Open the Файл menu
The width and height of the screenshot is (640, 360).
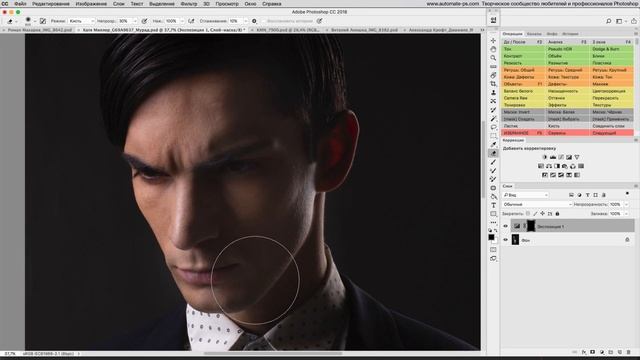click(x=20, y=4)
